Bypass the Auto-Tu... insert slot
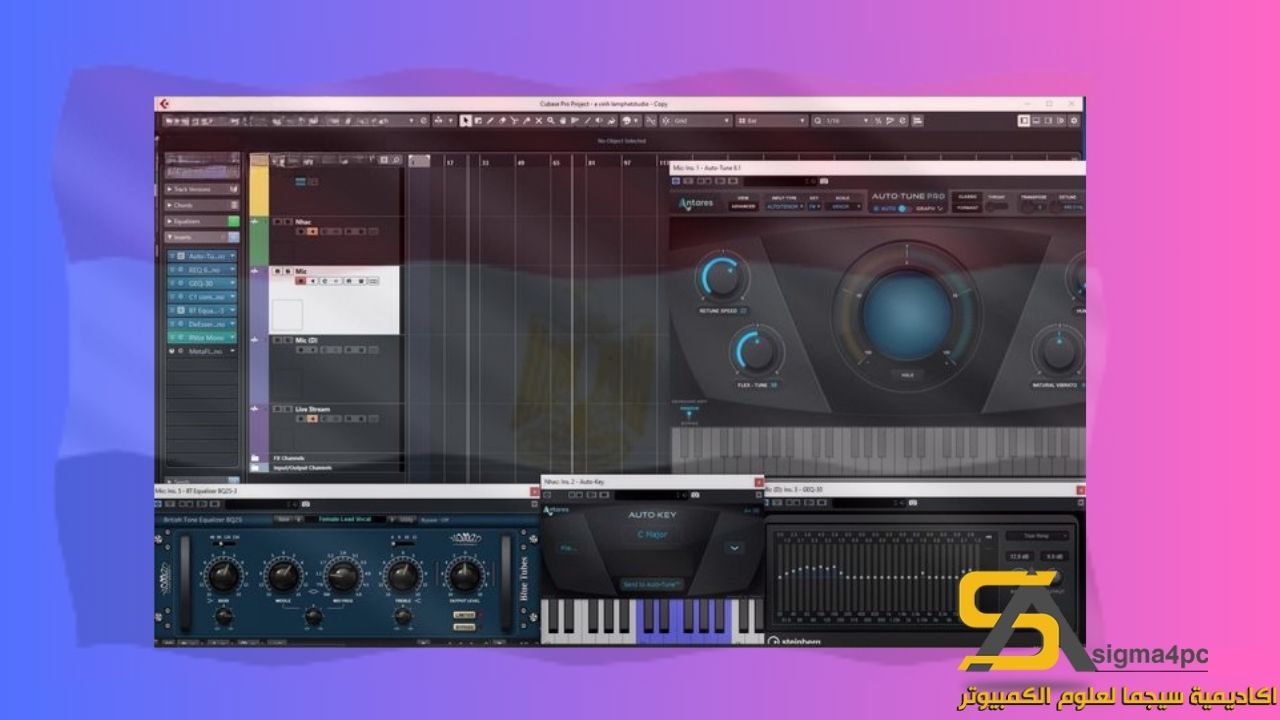 click(172, 256)
